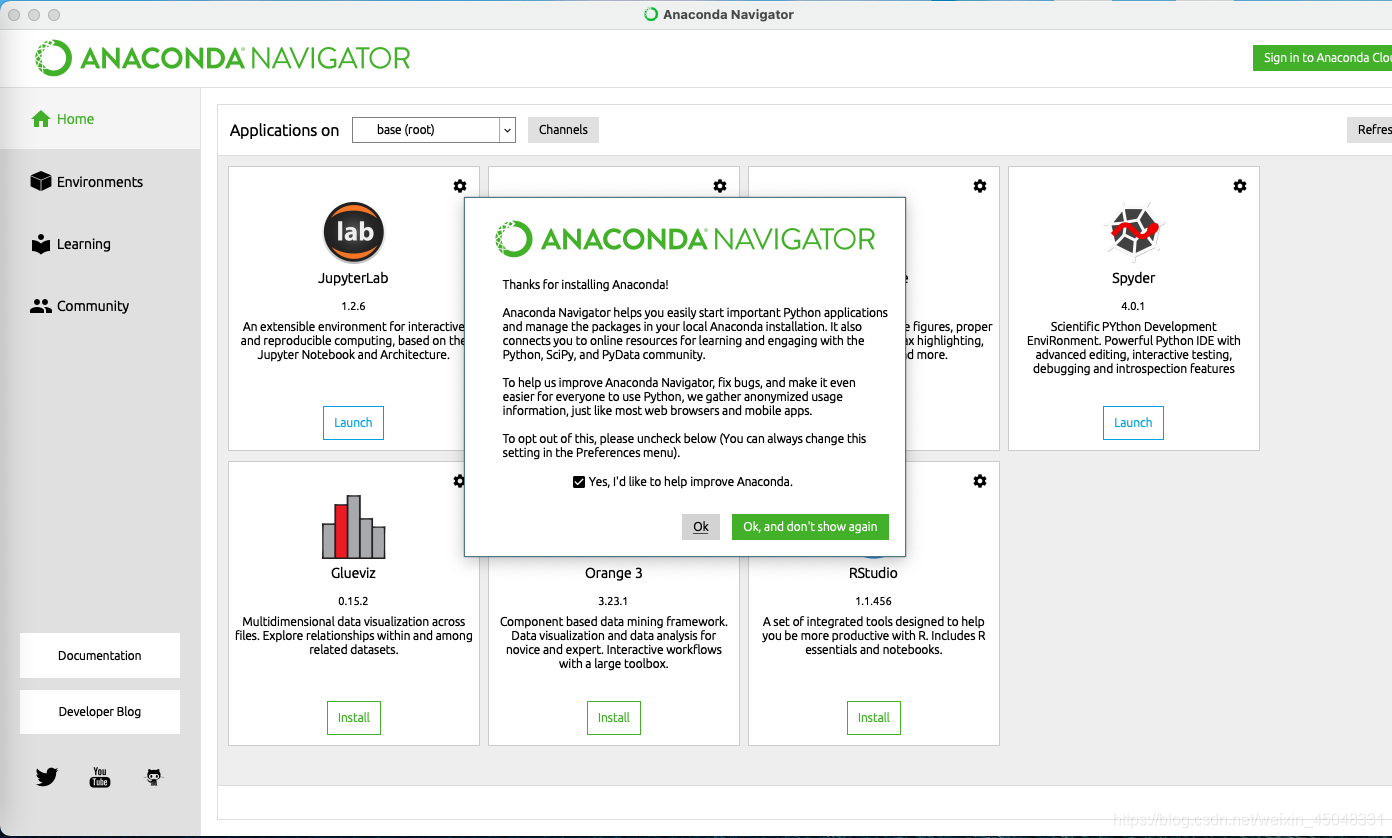Image resolution: width=1392 pixels, height=838 pixels.
Task: Uncheck 'Yes, I'd like to help improve Anaconda'
Action: 579,482
